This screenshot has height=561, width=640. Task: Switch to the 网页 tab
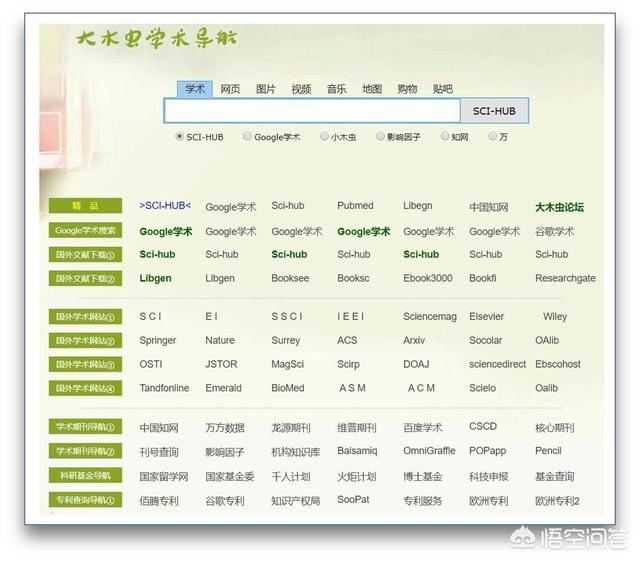point(230,89)
